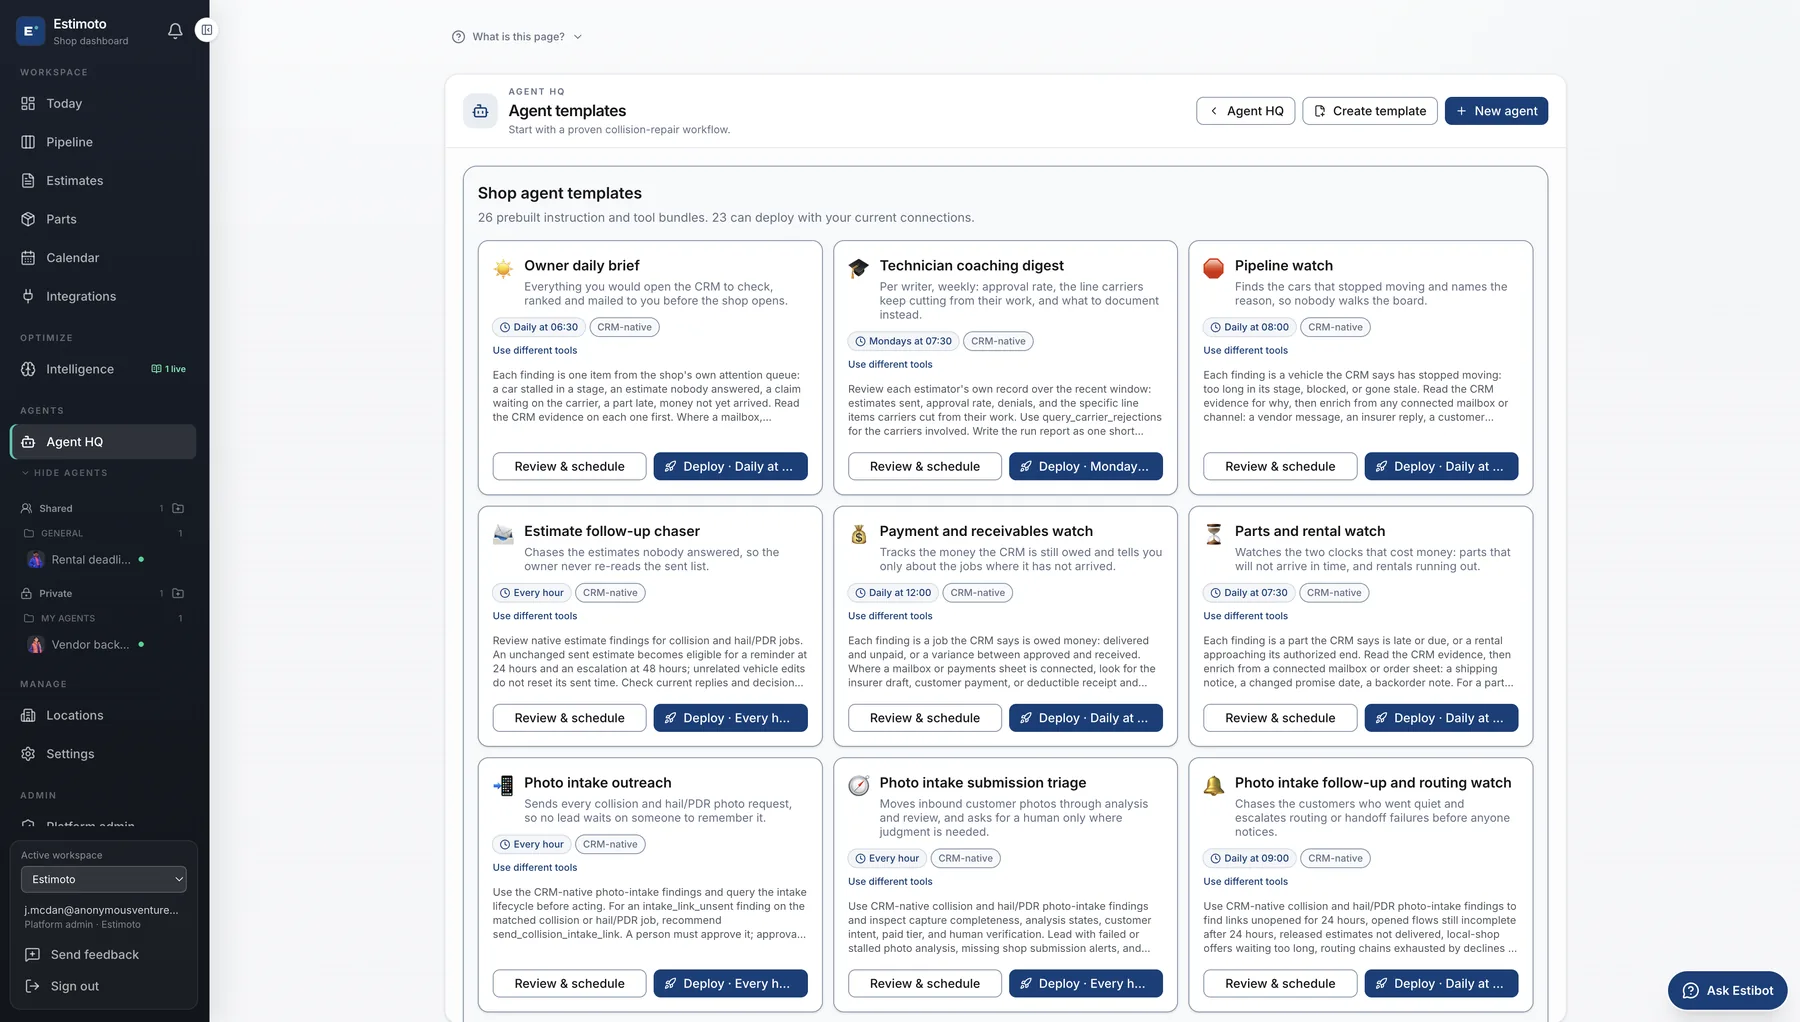Click Send feedback
Screen dimensions: 1800x1022
(x=95, y=955)
